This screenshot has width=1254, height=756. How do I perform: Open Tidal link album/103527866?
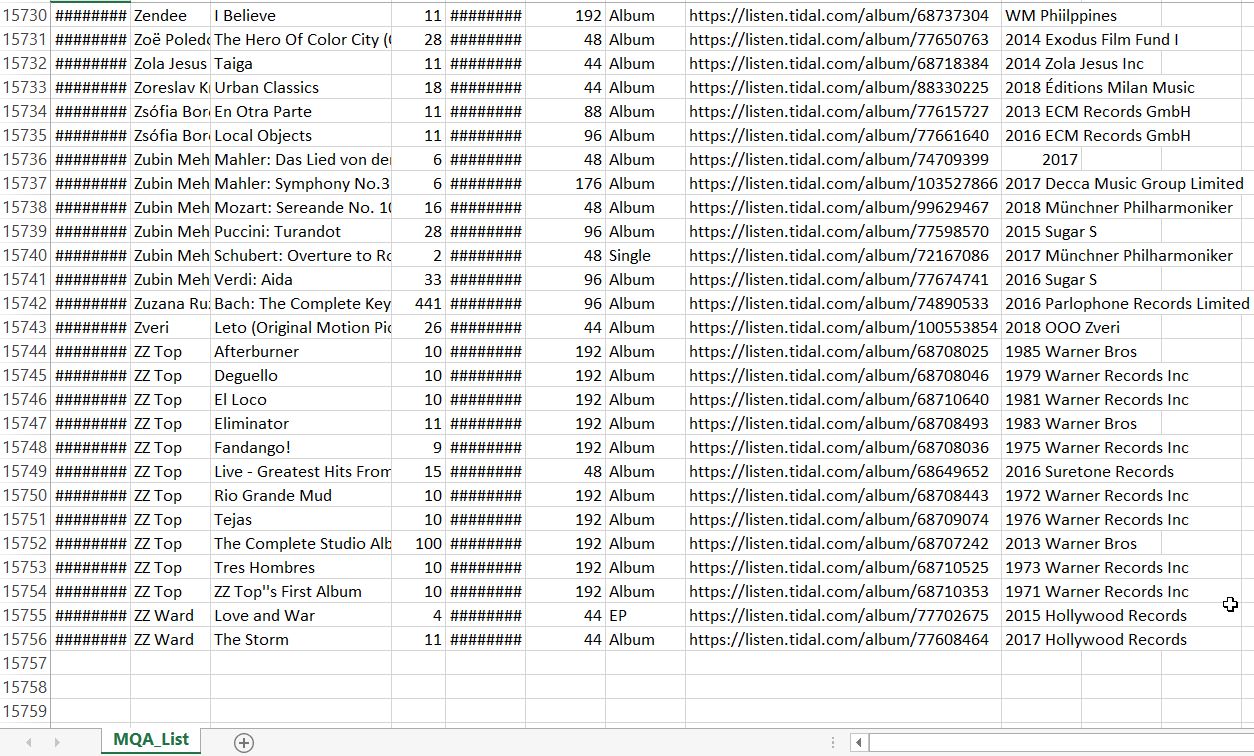[x=844, y=184]
